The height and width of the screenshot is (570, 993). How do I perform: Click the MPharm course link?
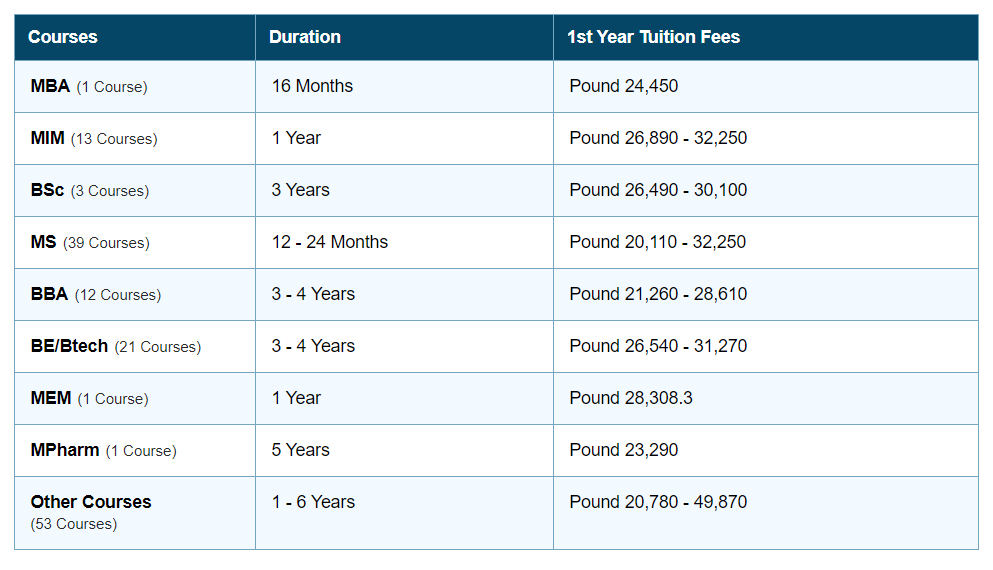pos(65,450)
